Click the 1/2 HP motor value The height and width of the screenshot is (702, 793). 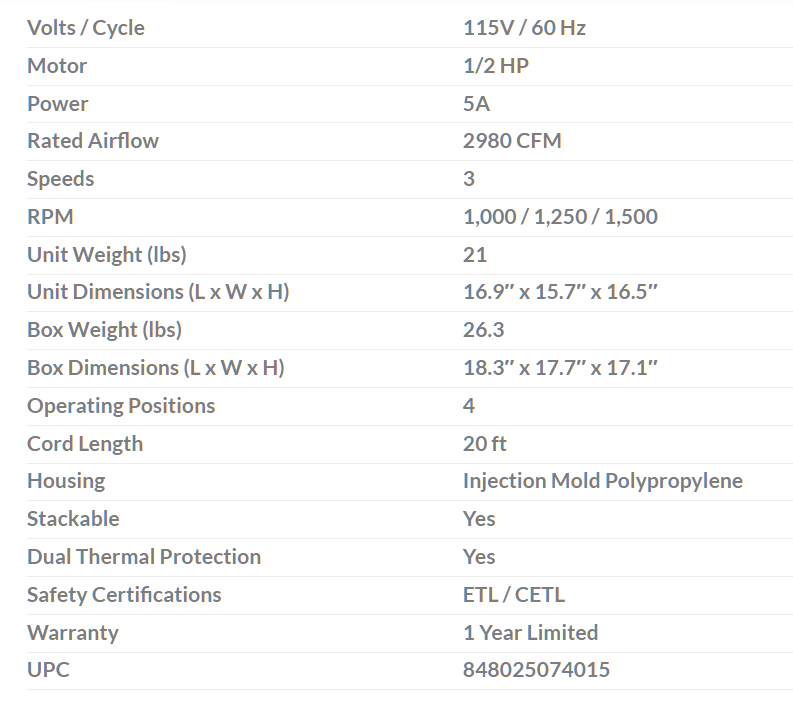tap(495, 66)
